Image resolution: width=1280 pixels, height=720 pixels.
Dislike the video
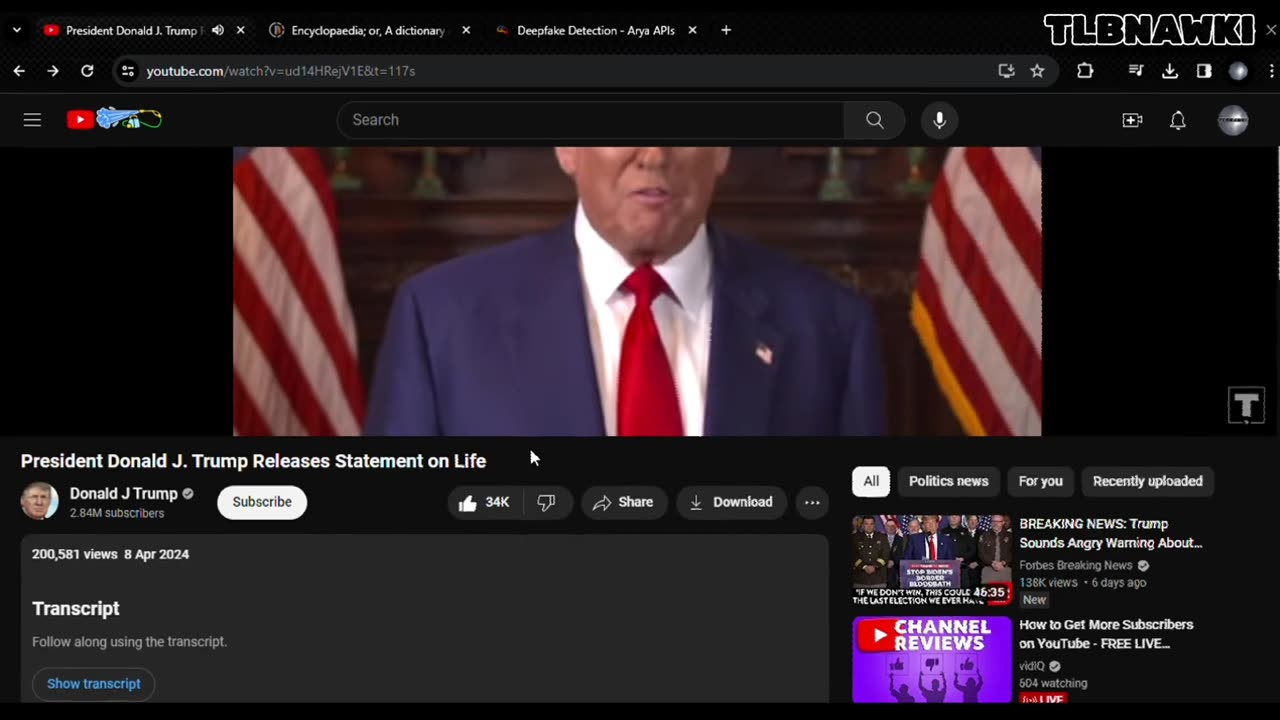click(x=547, y=502)
